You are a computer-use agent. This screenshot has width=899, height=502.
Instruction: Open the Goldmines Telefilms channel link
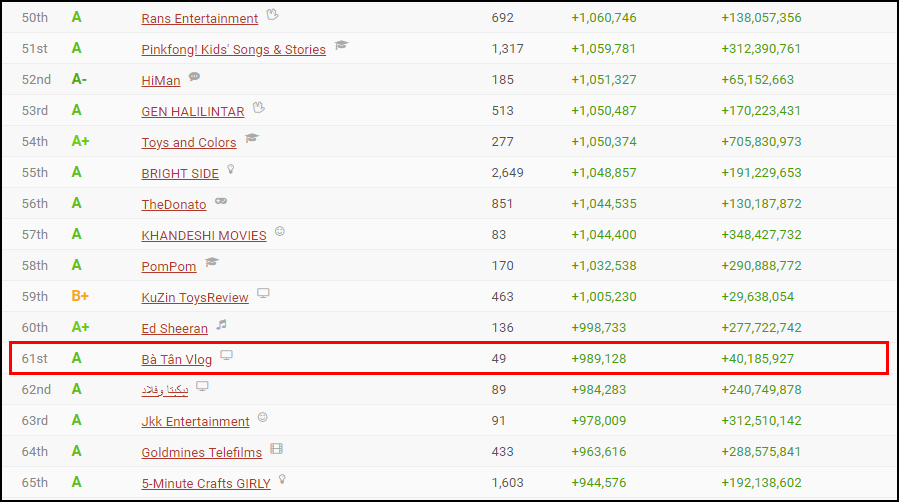pos(201,453)
